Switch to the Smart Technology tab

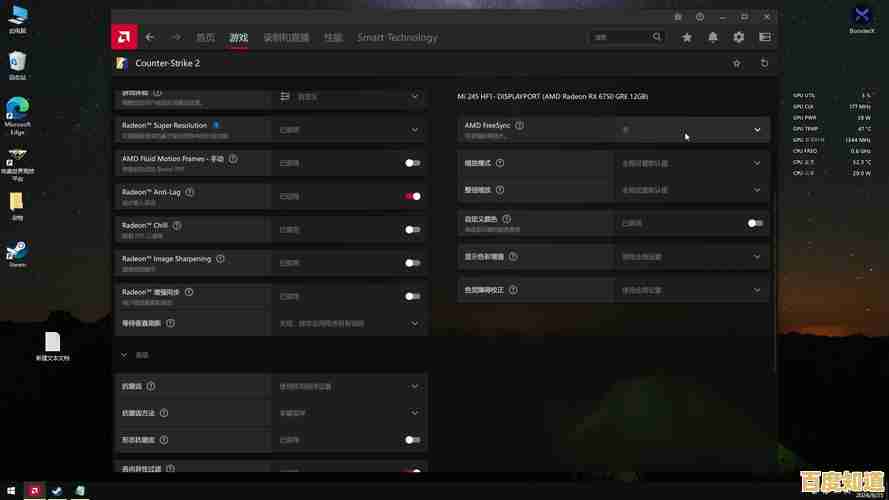397,37
